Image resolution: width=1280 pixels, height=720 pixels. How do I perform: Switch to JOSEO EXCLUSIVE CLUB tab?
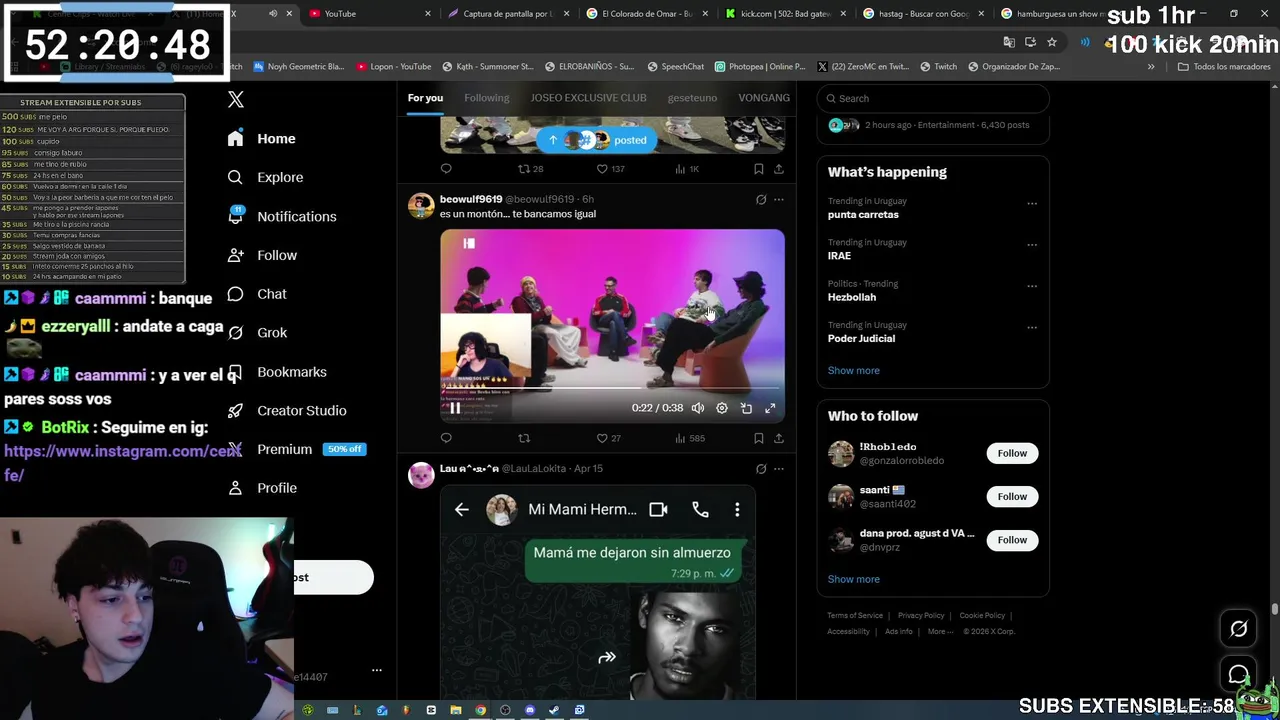coord(588,98)
